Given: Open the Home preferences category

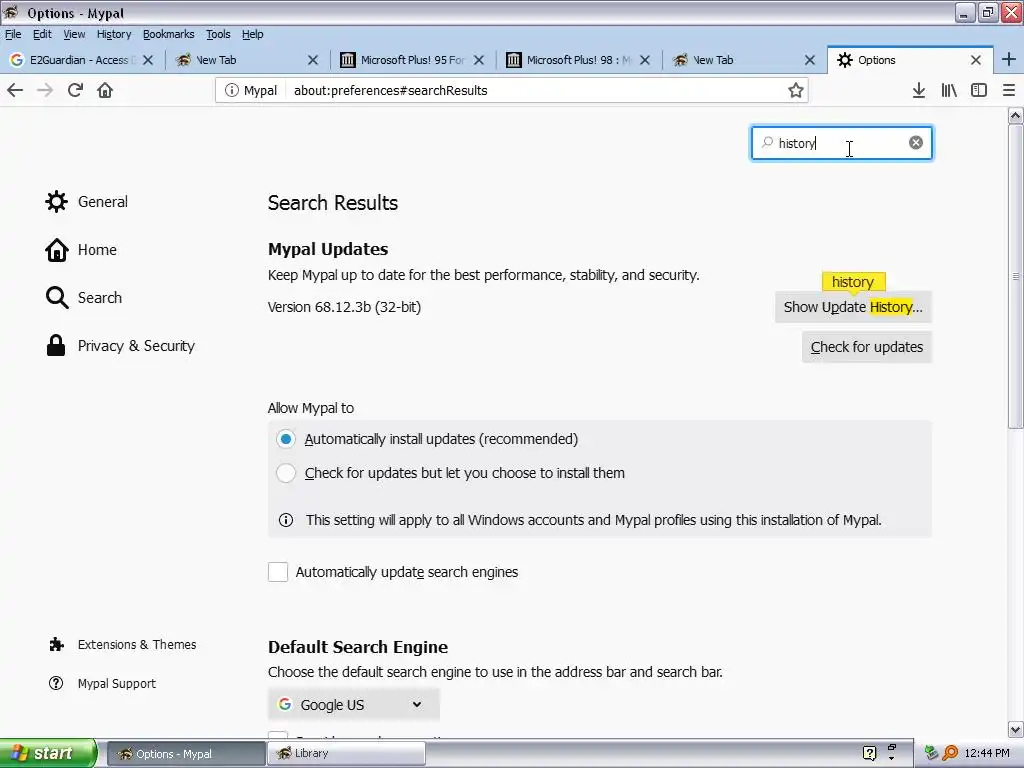Looking at the screenshot, I should click(81, 249).
